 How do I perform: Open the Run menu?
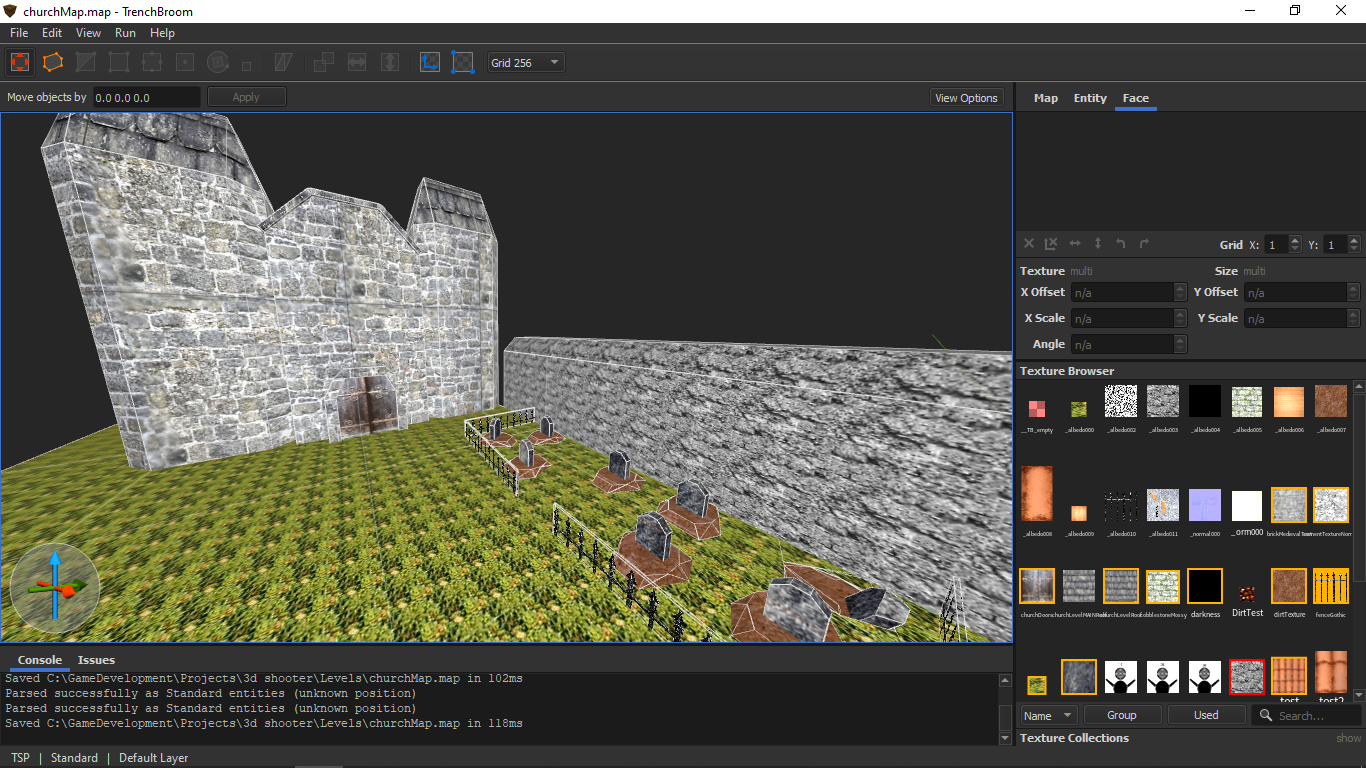pyautogui.click(x=125, y=33)
